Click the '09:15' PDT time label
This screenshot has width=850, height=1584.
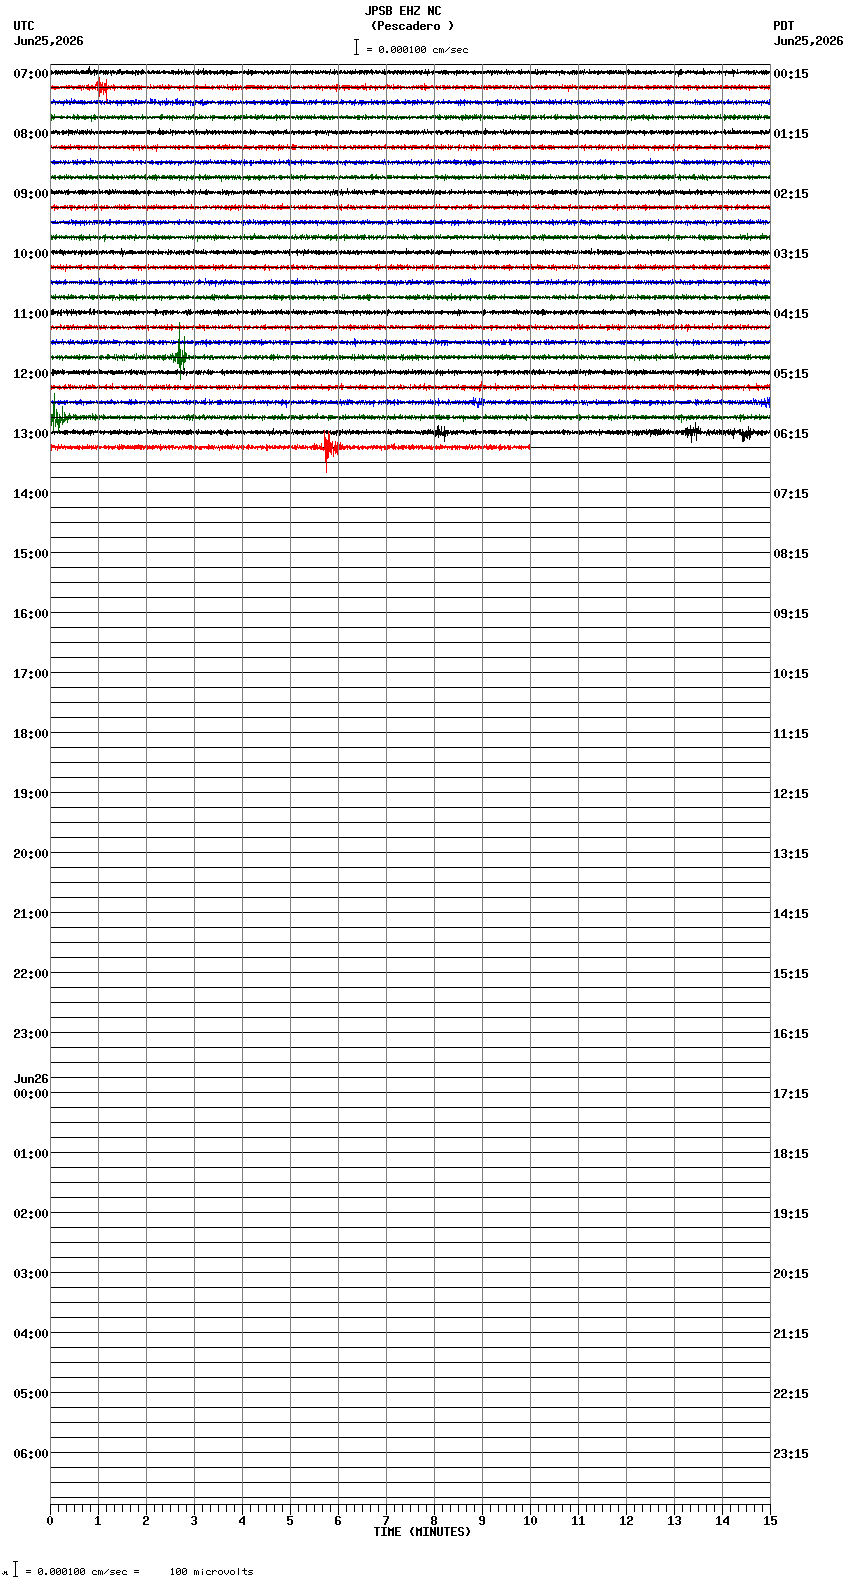791,614
